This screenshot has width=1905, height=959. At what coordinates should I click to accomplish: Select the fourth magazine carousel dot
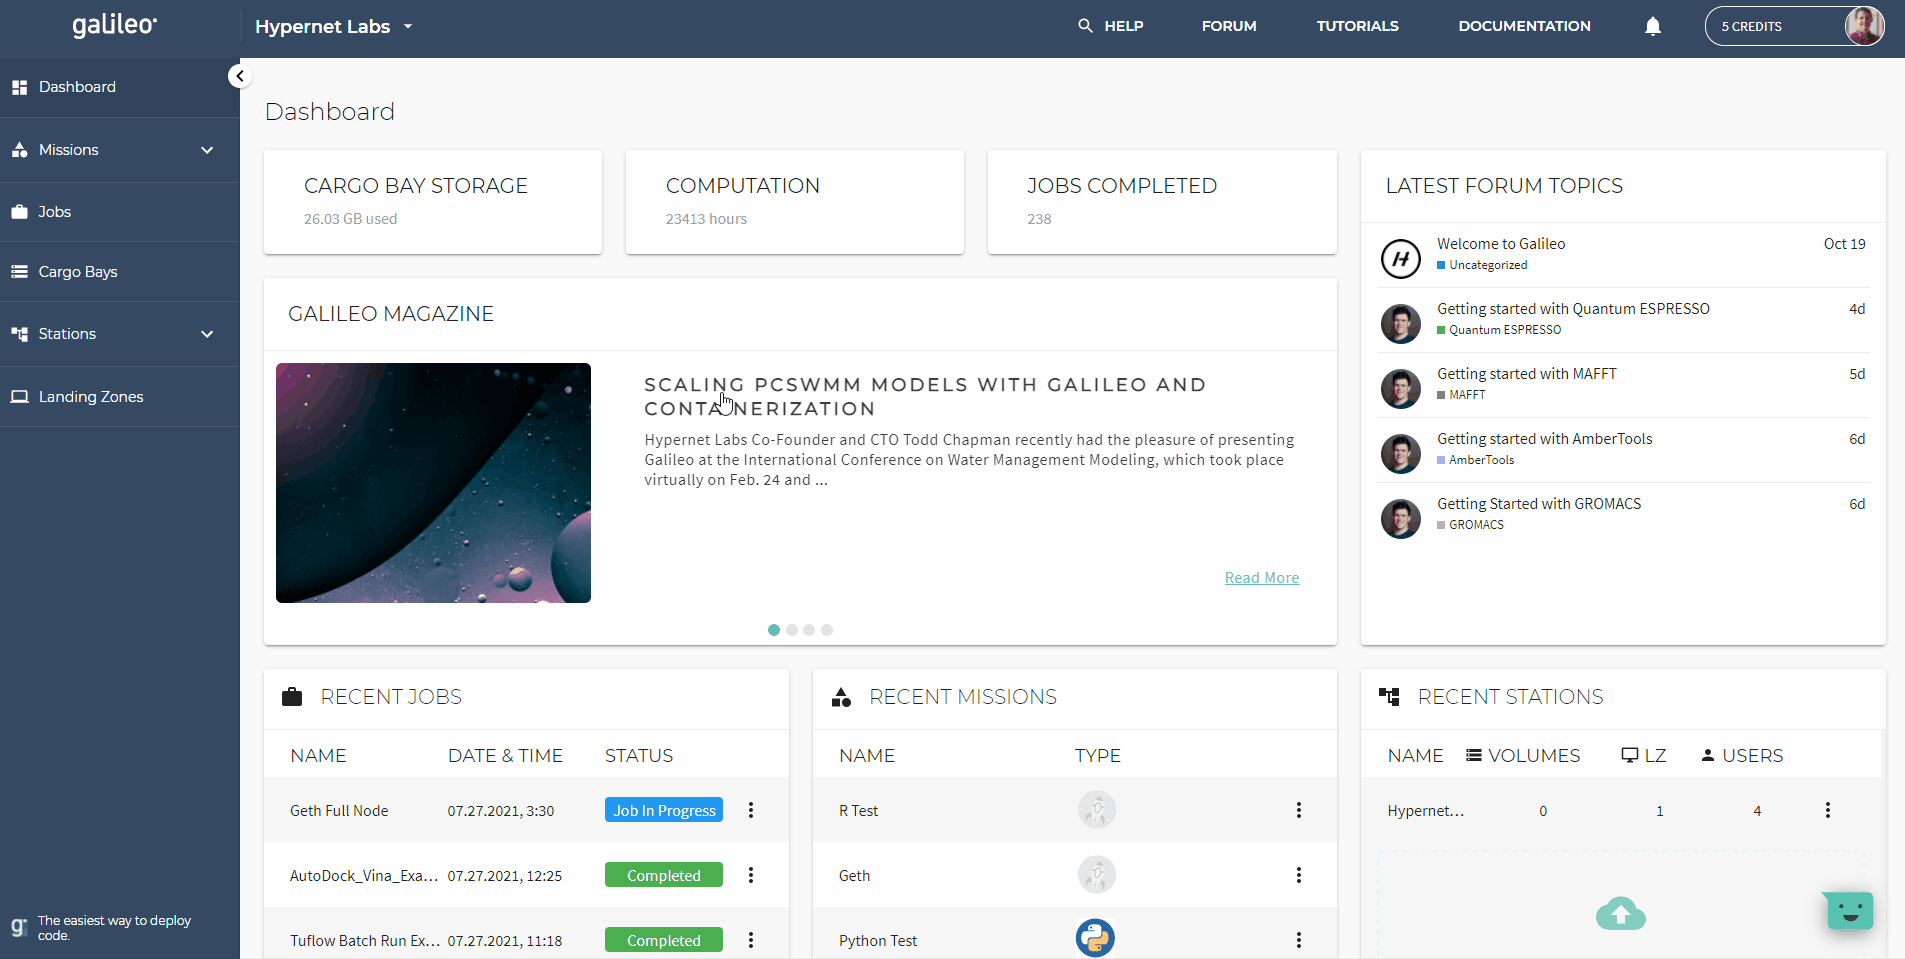point(827,630)
